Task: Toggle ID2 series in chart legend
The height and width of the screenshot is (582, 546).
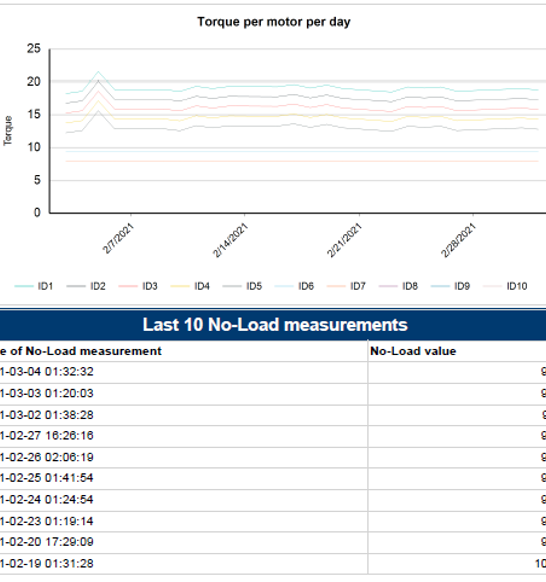Action: coord(86,286)
